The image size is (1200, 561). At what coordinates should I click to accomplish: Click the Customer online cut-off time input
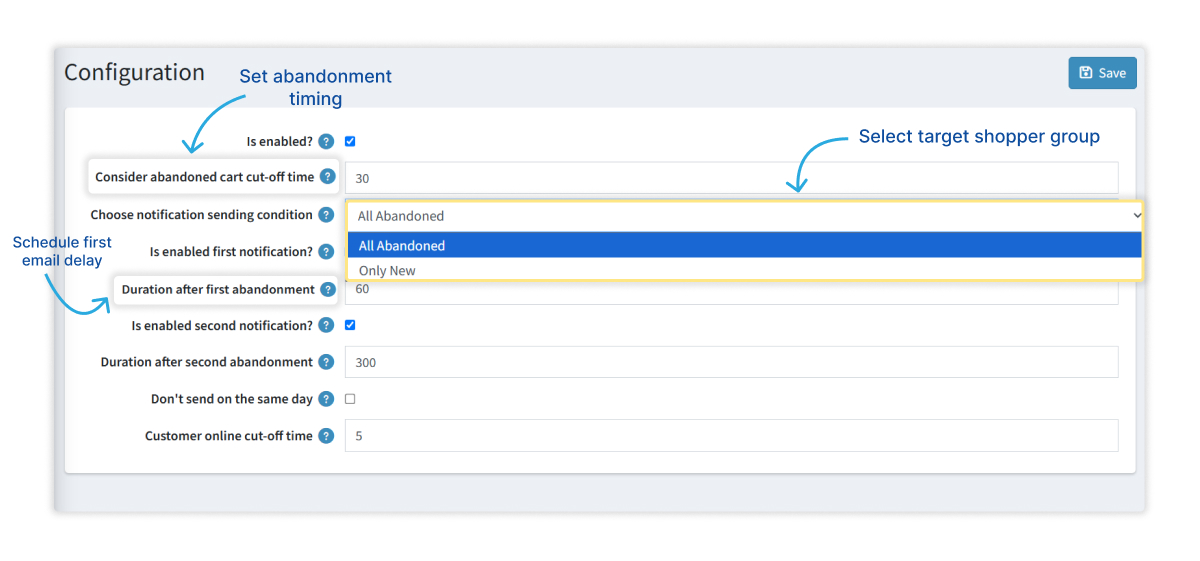(x=732, y=436)
